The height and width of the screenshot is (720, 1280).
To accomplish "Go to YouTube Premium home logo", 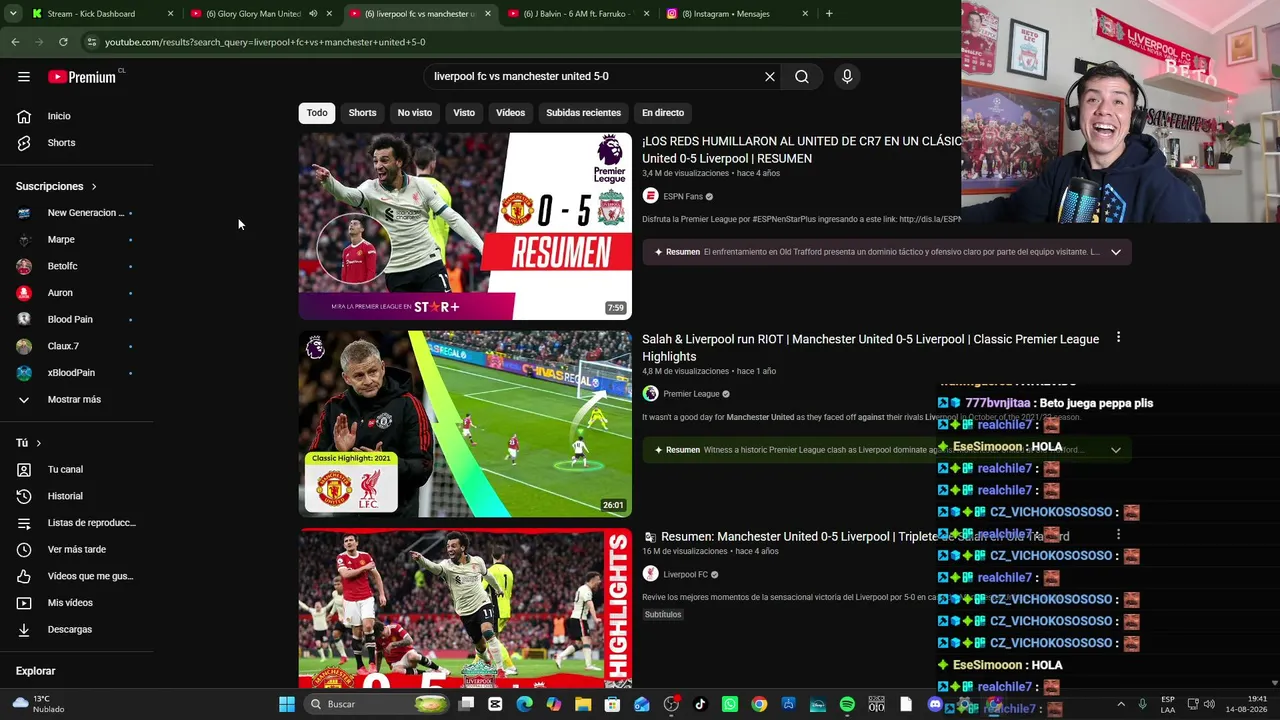I will pyautogui.click(x=82, y=77).
